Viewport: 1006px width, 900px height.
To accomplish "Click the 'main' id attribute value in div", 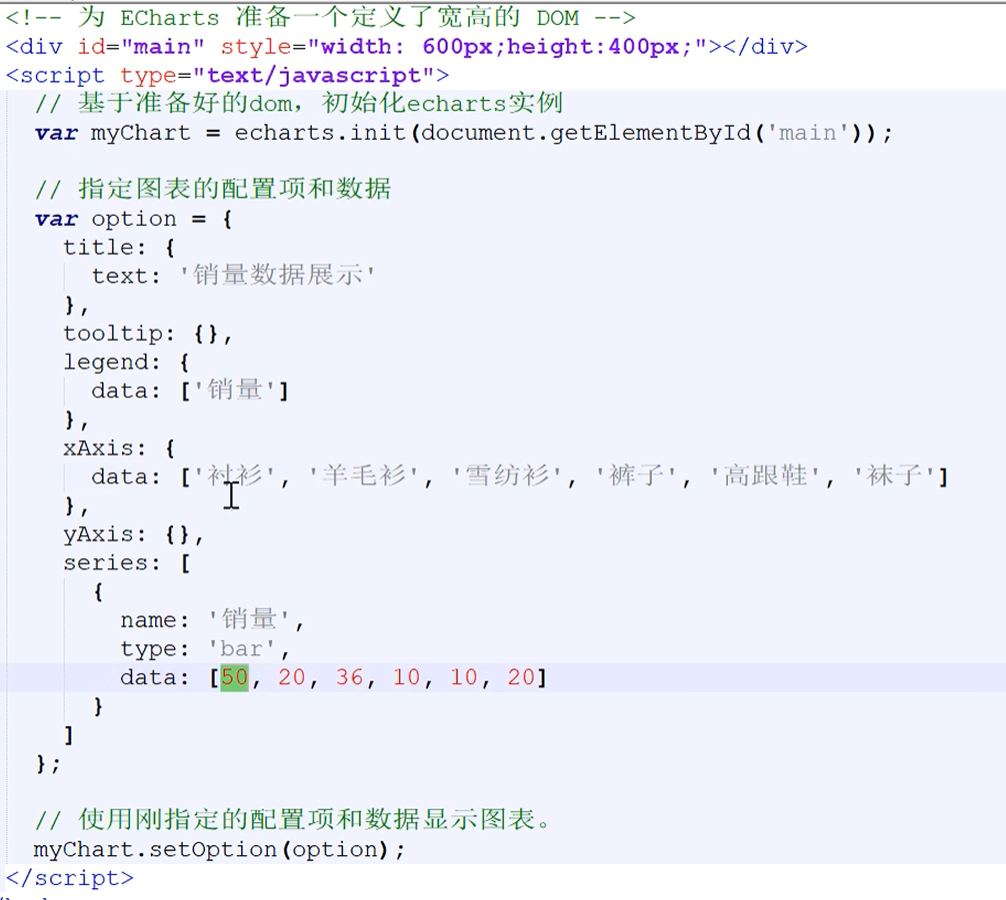I will 162,47.
